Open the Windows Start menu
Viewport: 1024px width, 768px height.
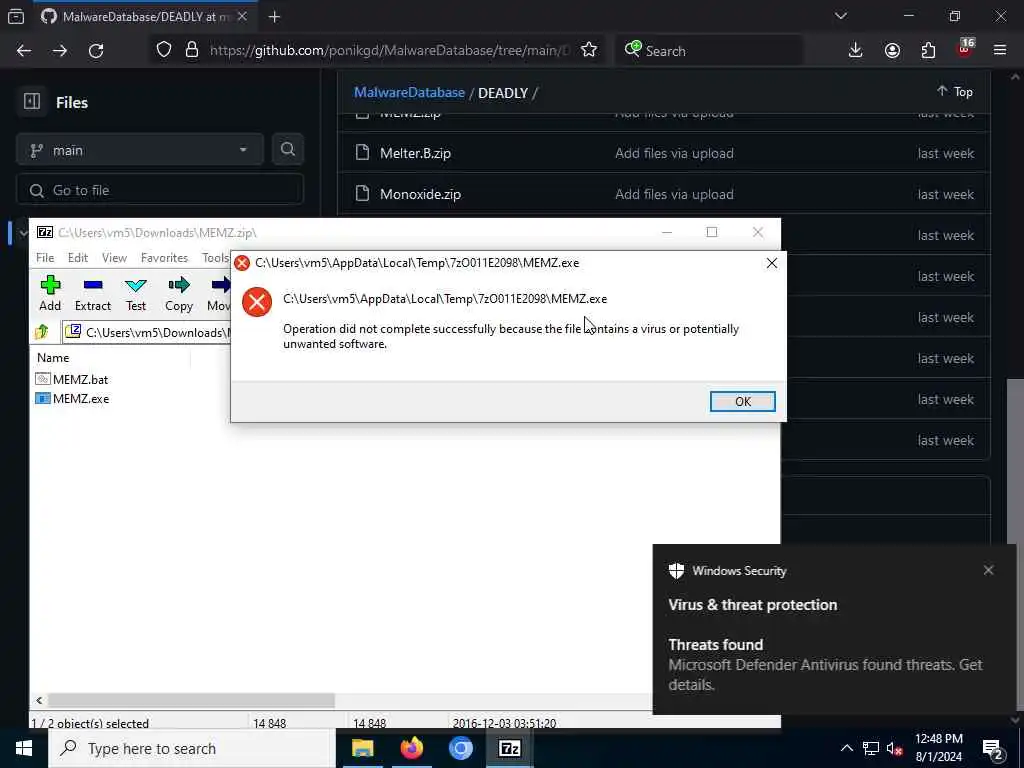point(24,748)
